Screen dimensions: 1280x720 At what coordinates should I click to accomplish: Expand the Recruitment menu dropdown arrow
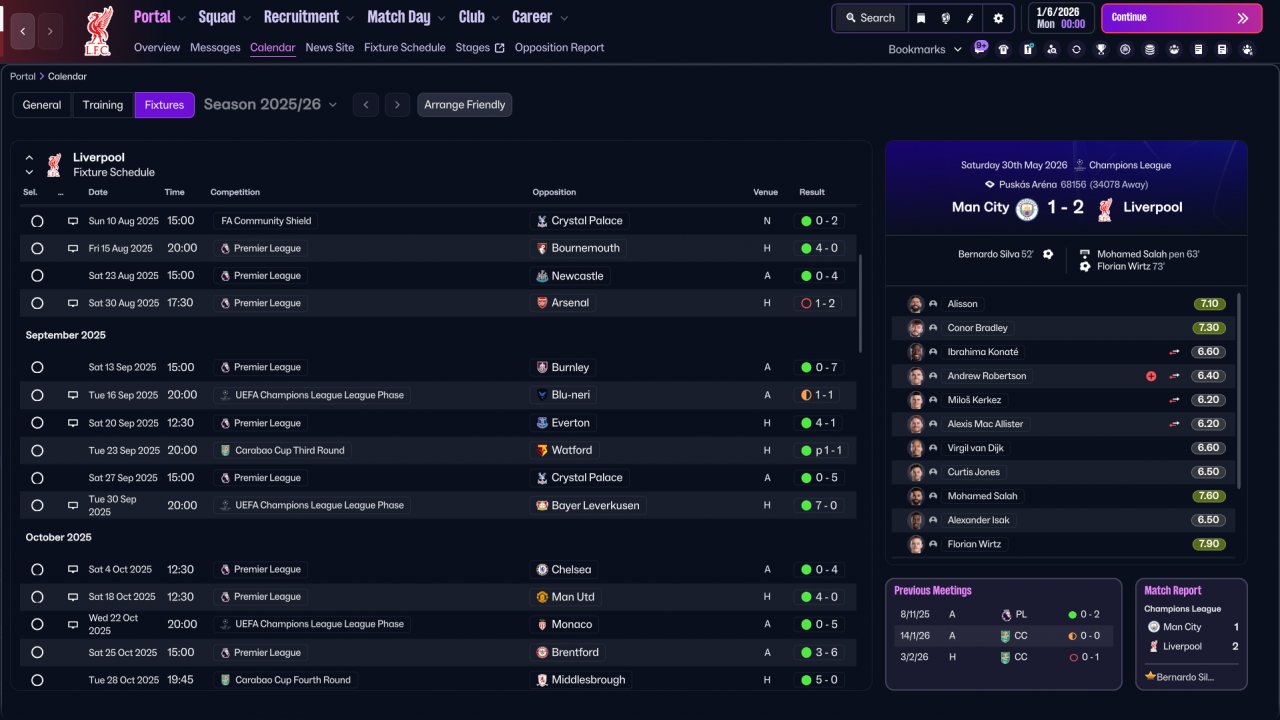click(349, 18)
